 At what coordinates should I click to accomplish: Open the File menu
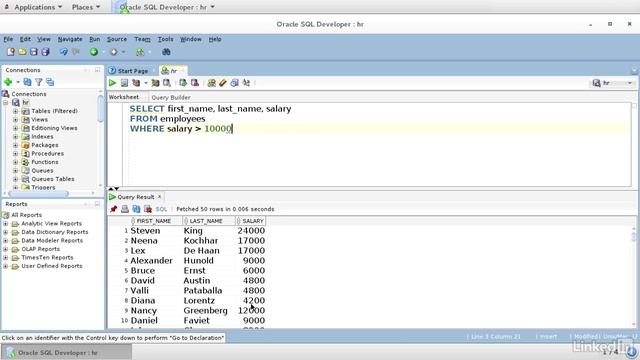coord(8,39)
